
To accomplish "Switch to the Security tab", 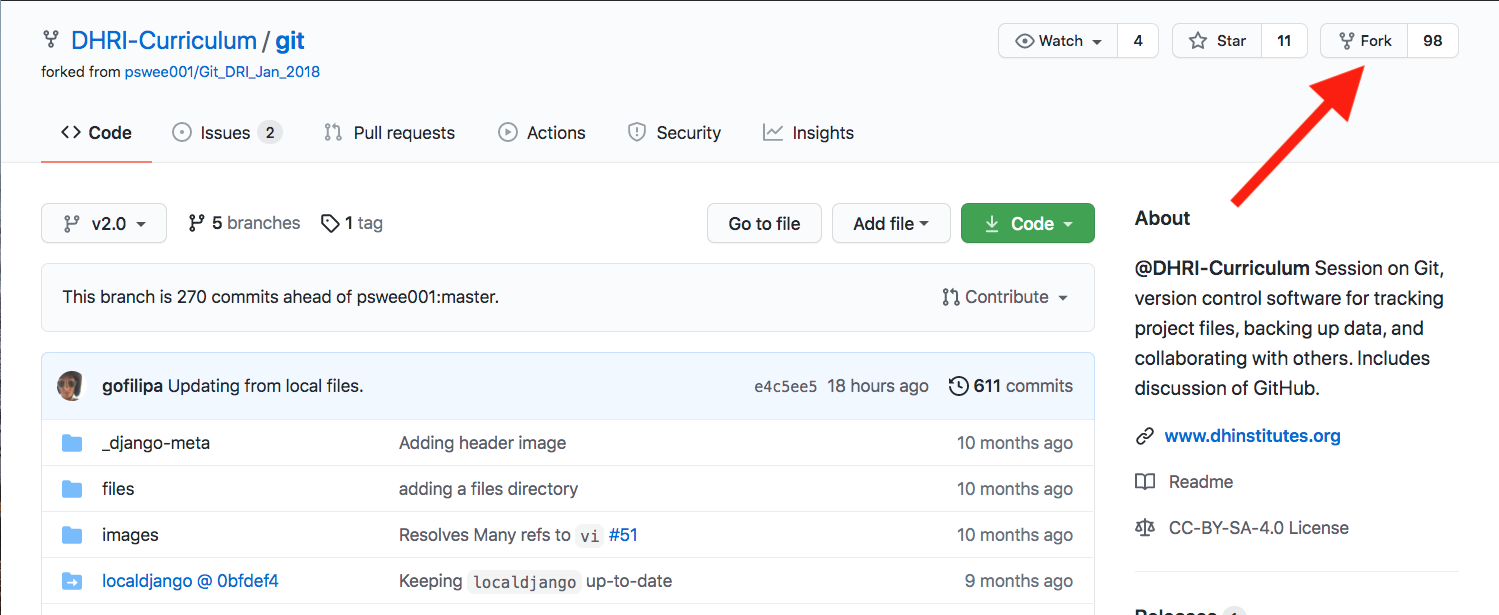I will click(x=674, y=133).
